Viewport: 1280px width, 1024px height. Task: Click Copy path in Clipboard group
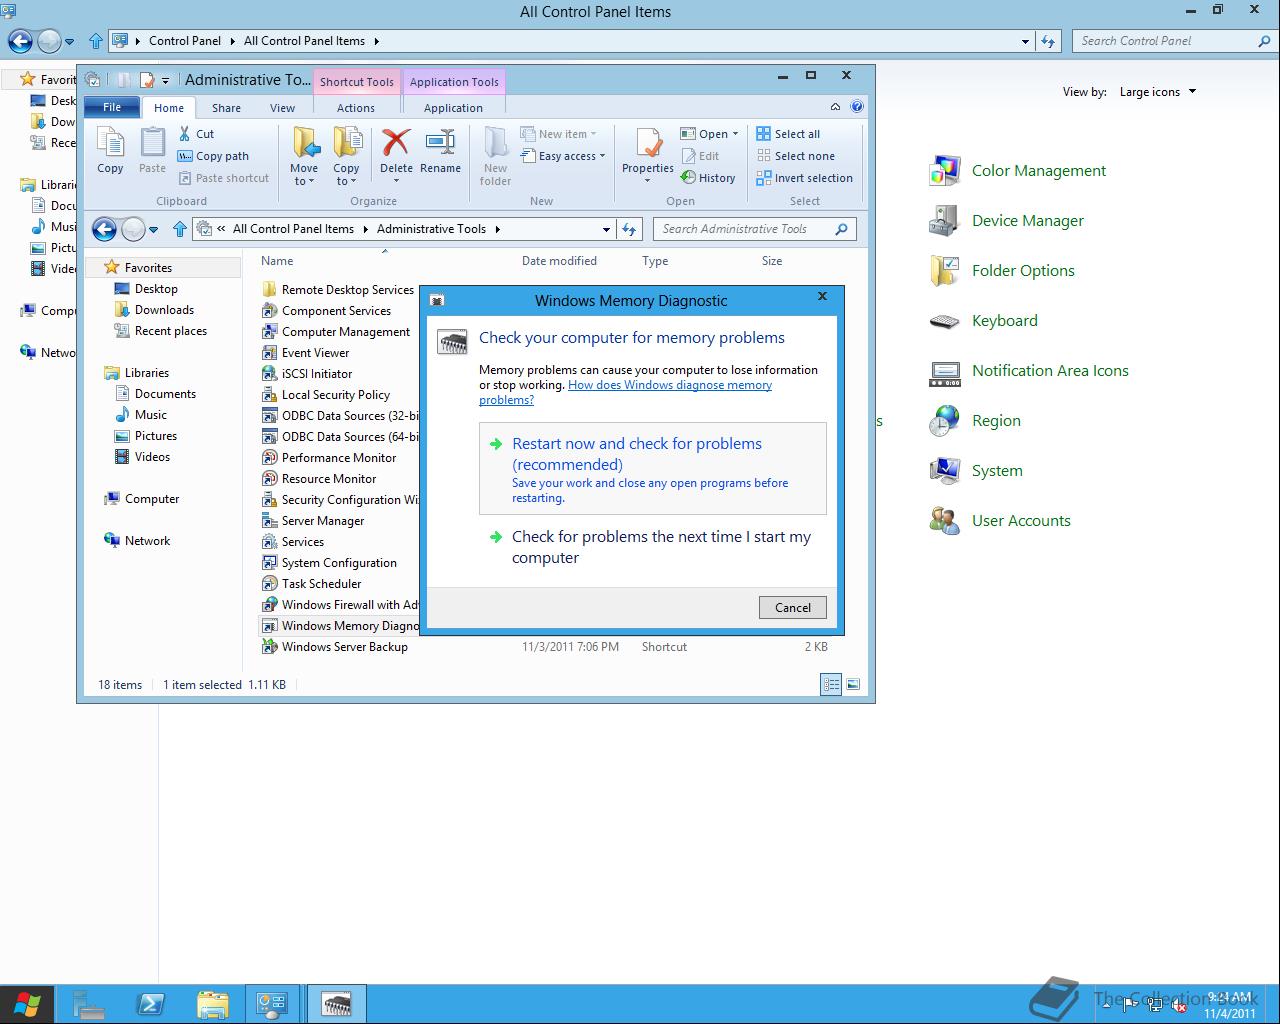click(x=213, y=156)
